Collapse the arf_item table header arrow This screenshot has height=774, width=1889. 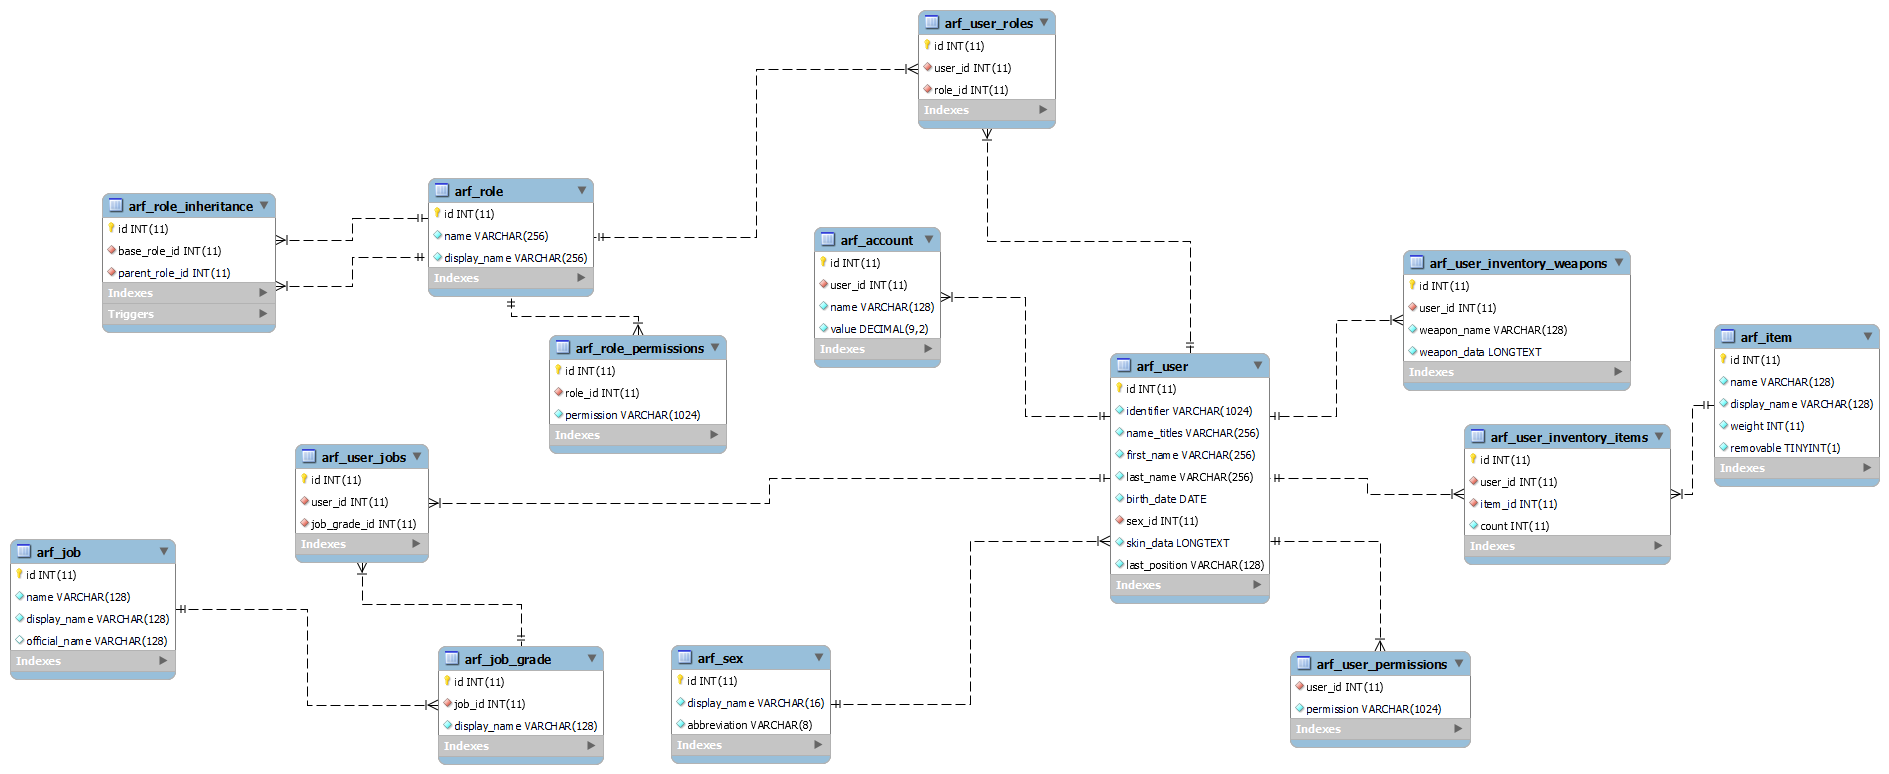click(x=1868, y=336)
